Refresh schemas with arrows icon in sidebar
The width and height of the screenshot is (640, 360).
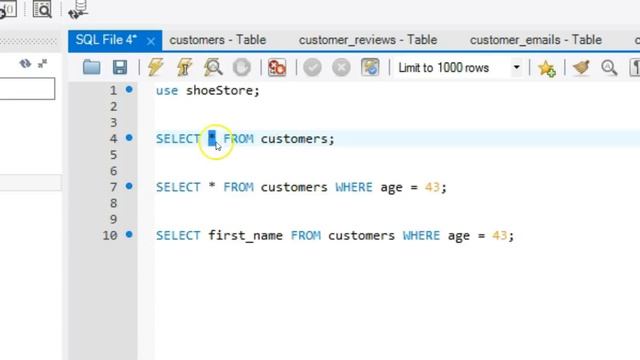pyautogui.click(x=25, y=64)
